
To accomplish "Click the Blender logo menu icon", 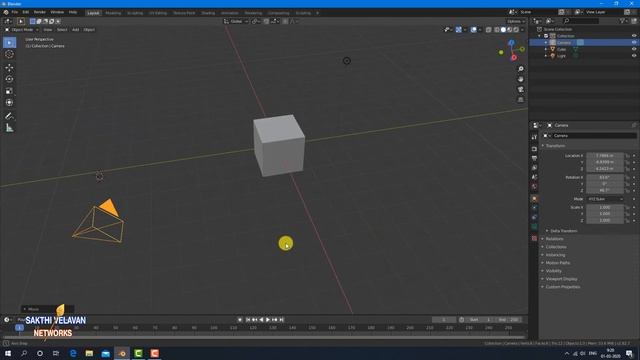I will pos(6,12).
